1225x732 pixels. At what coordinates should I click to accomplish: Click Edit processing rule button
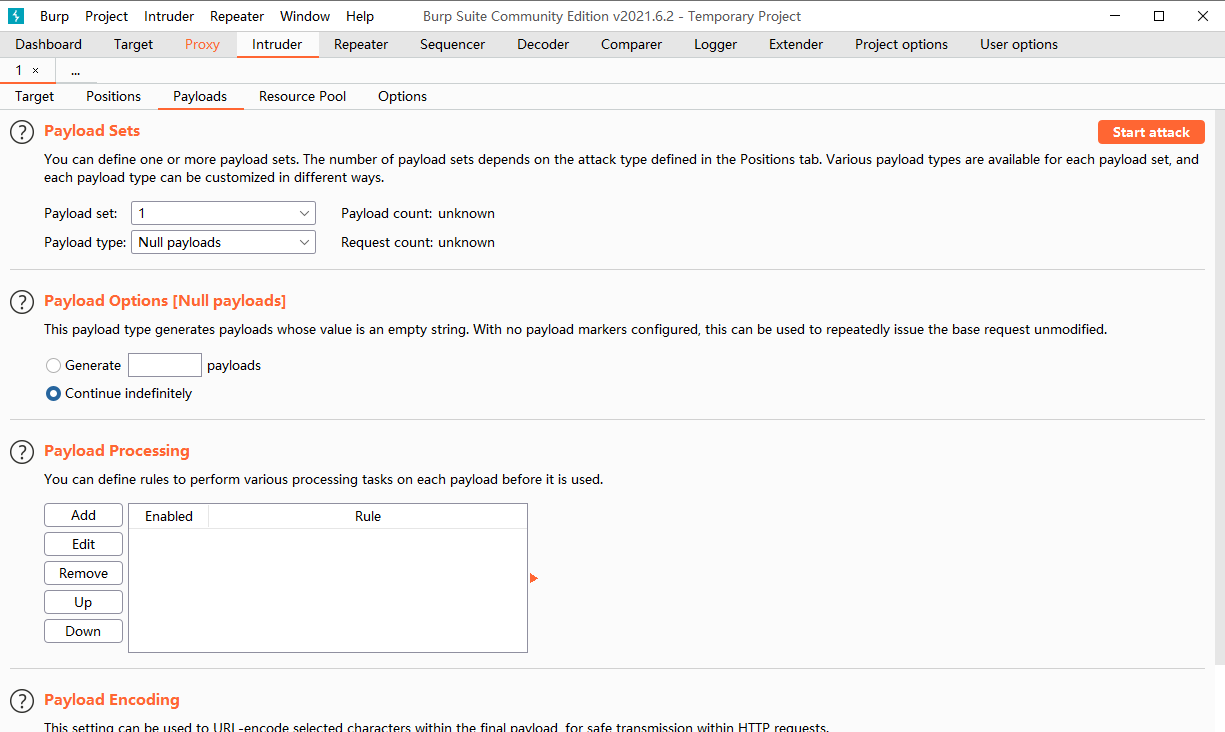pos(83,544)
